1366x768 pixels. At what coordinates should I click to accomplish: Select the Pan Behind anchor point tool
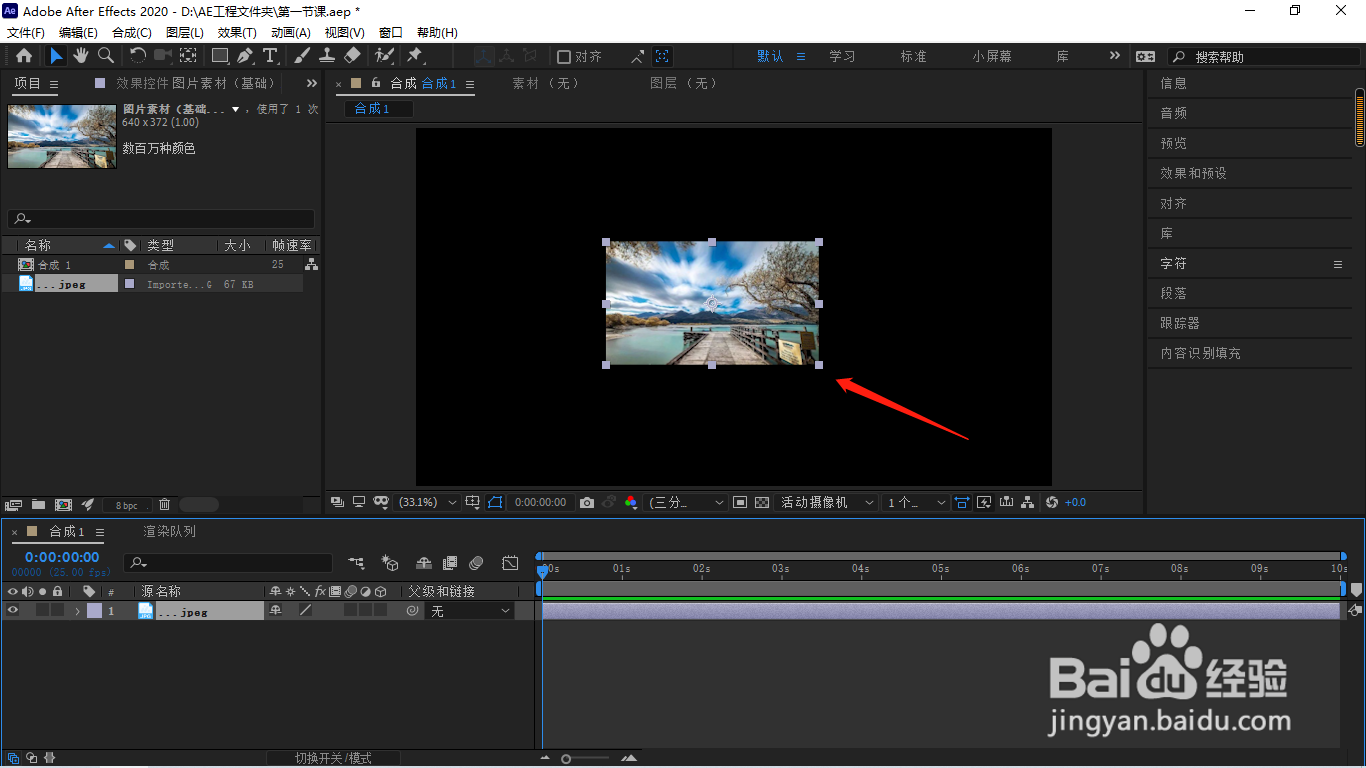coord(188,56)
